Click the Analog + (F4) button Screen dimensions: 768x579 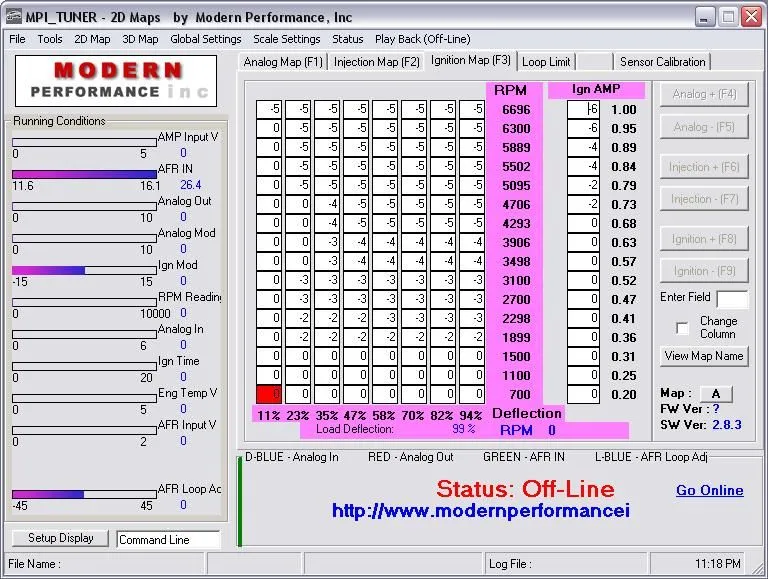pyautogui.click(x=704, y=94)
